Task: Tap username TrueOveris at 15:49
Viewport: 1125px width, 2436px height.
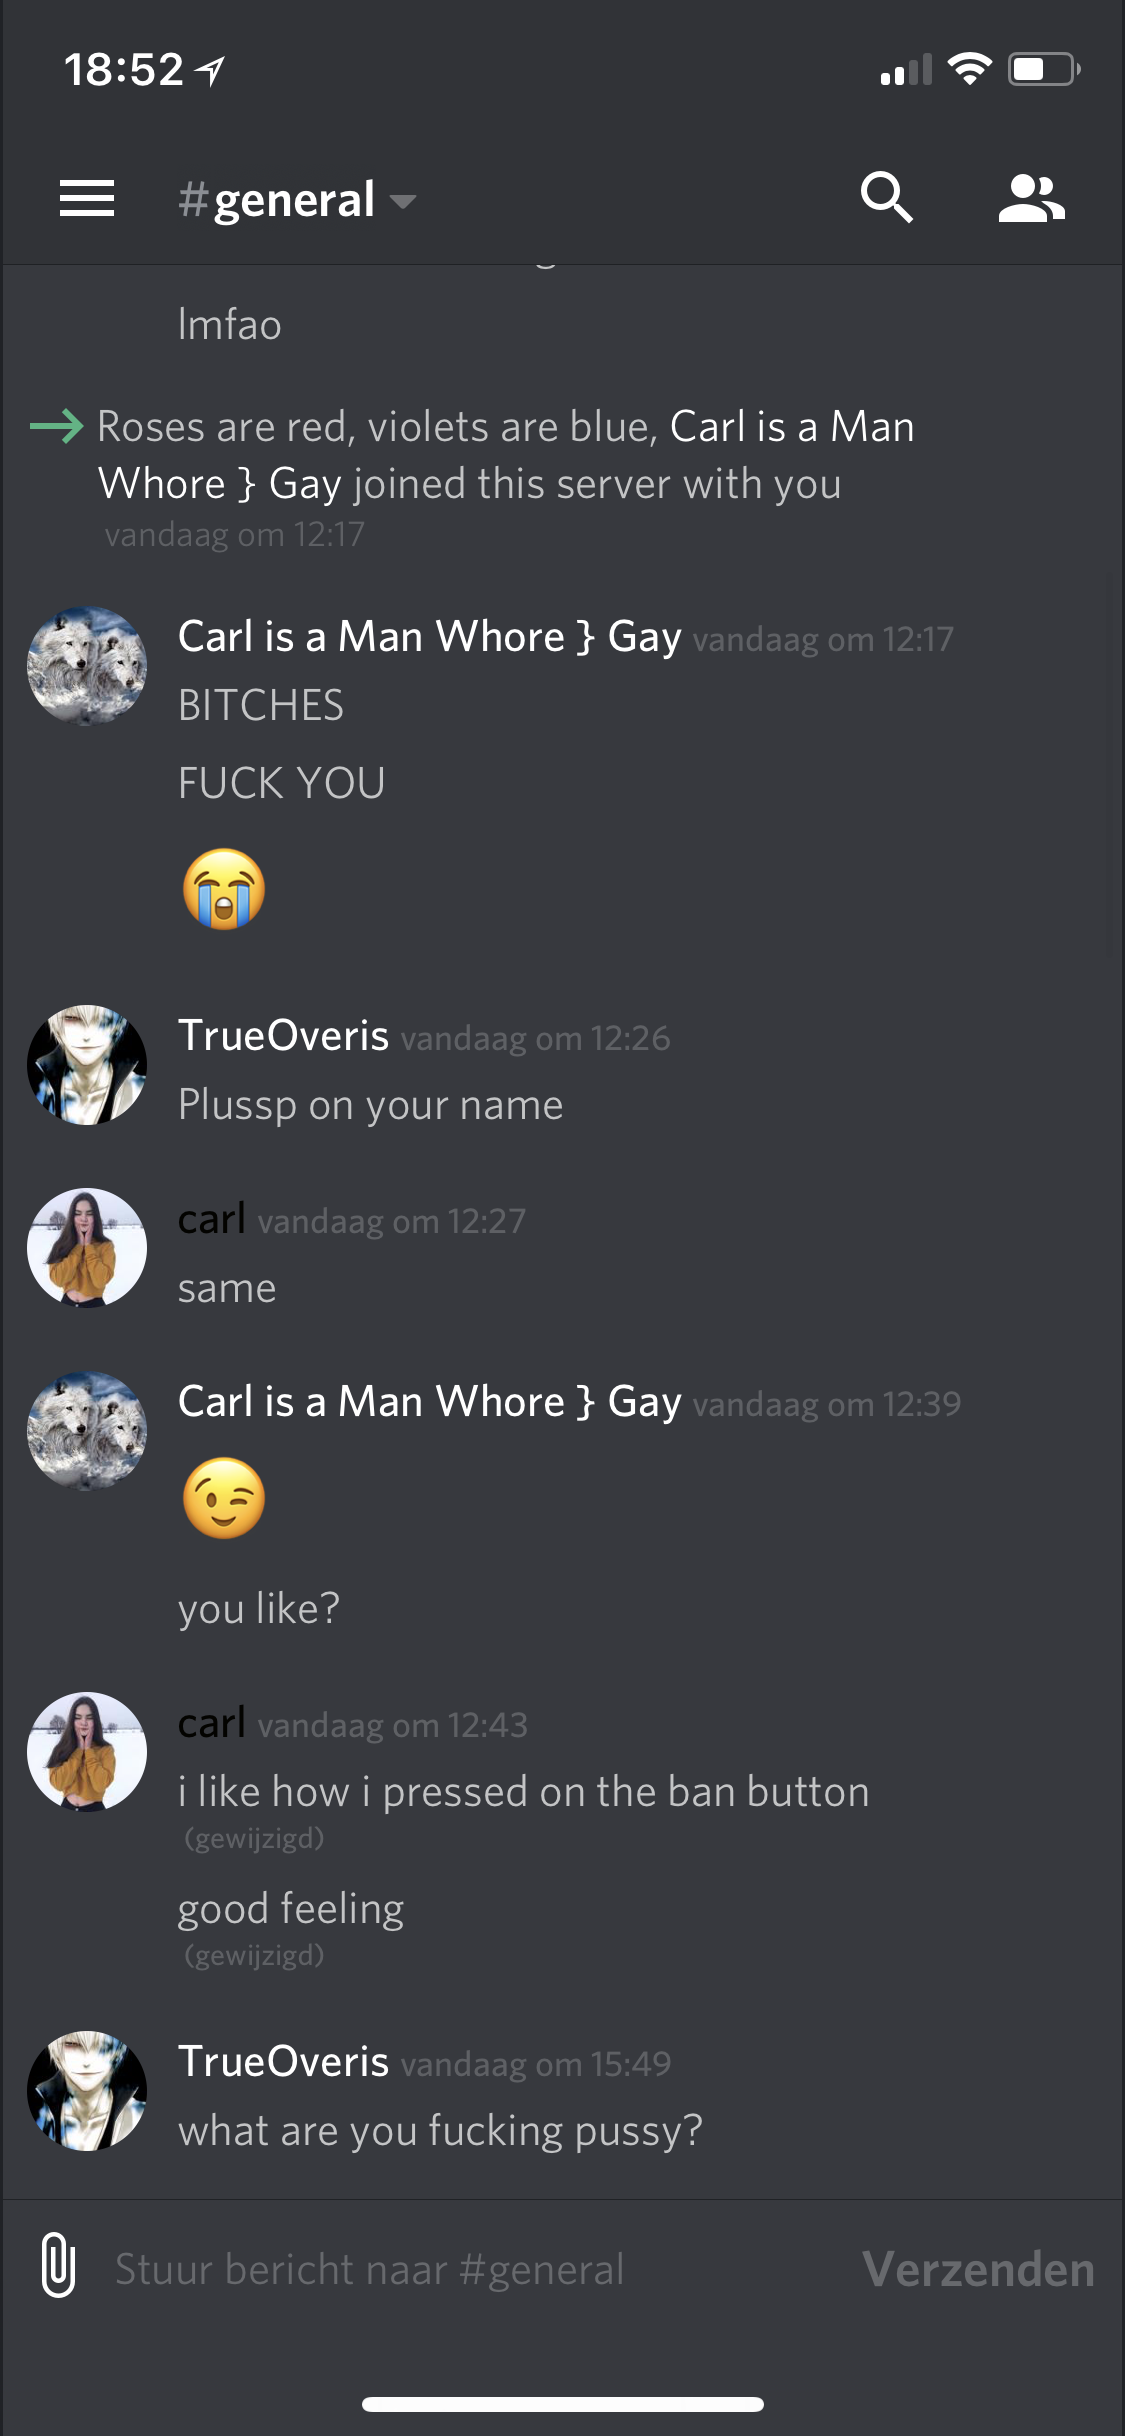Action: pos(283,2061)
